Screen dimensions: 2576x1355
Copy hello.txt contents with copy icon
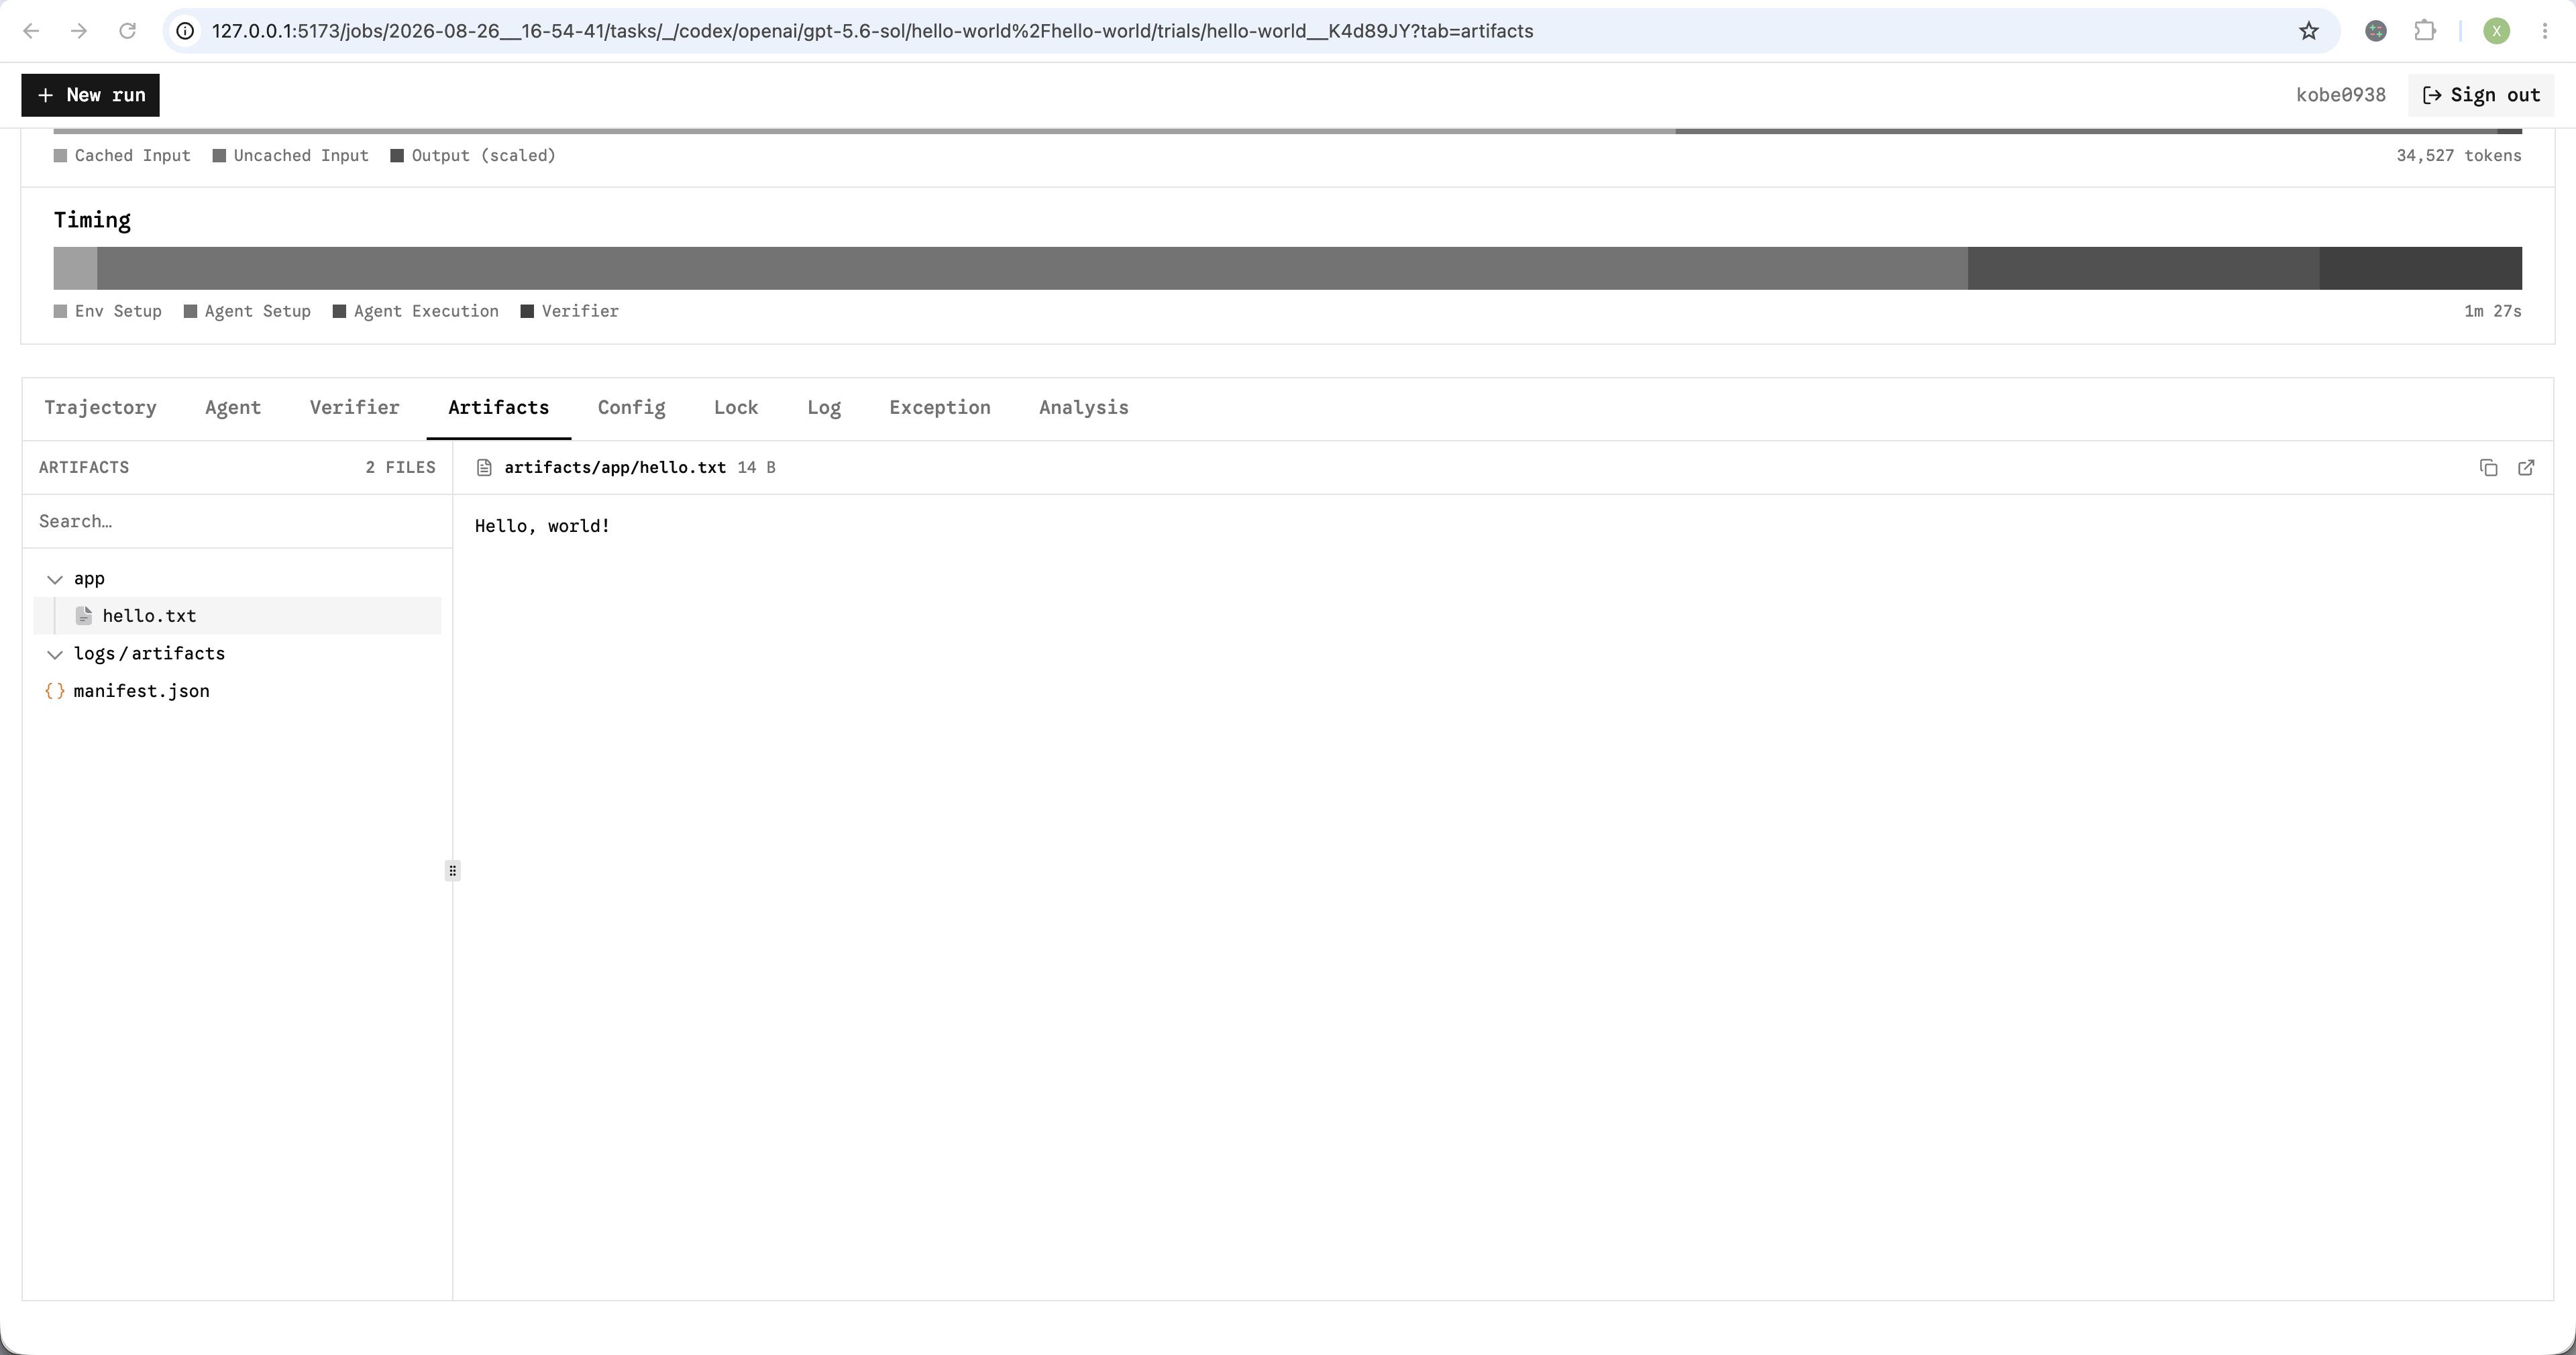pyautogui.click(x=2488, y=468)
